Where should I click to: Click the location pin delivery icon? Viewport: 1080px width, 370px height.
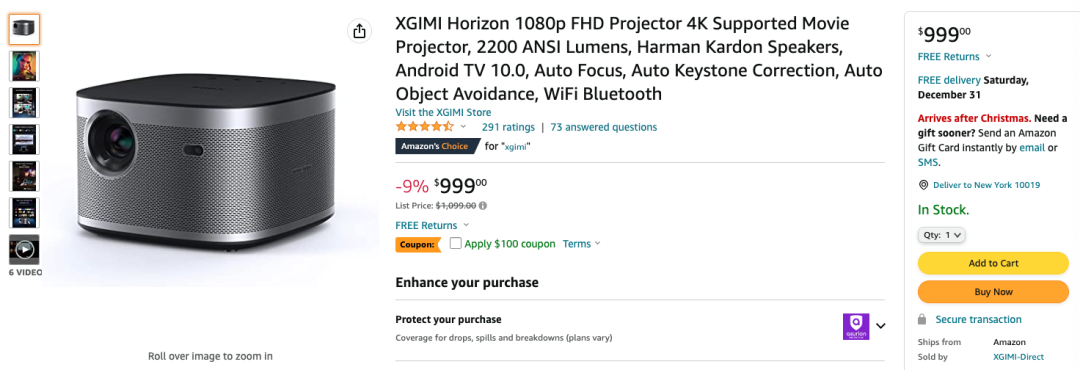[923, 185]
